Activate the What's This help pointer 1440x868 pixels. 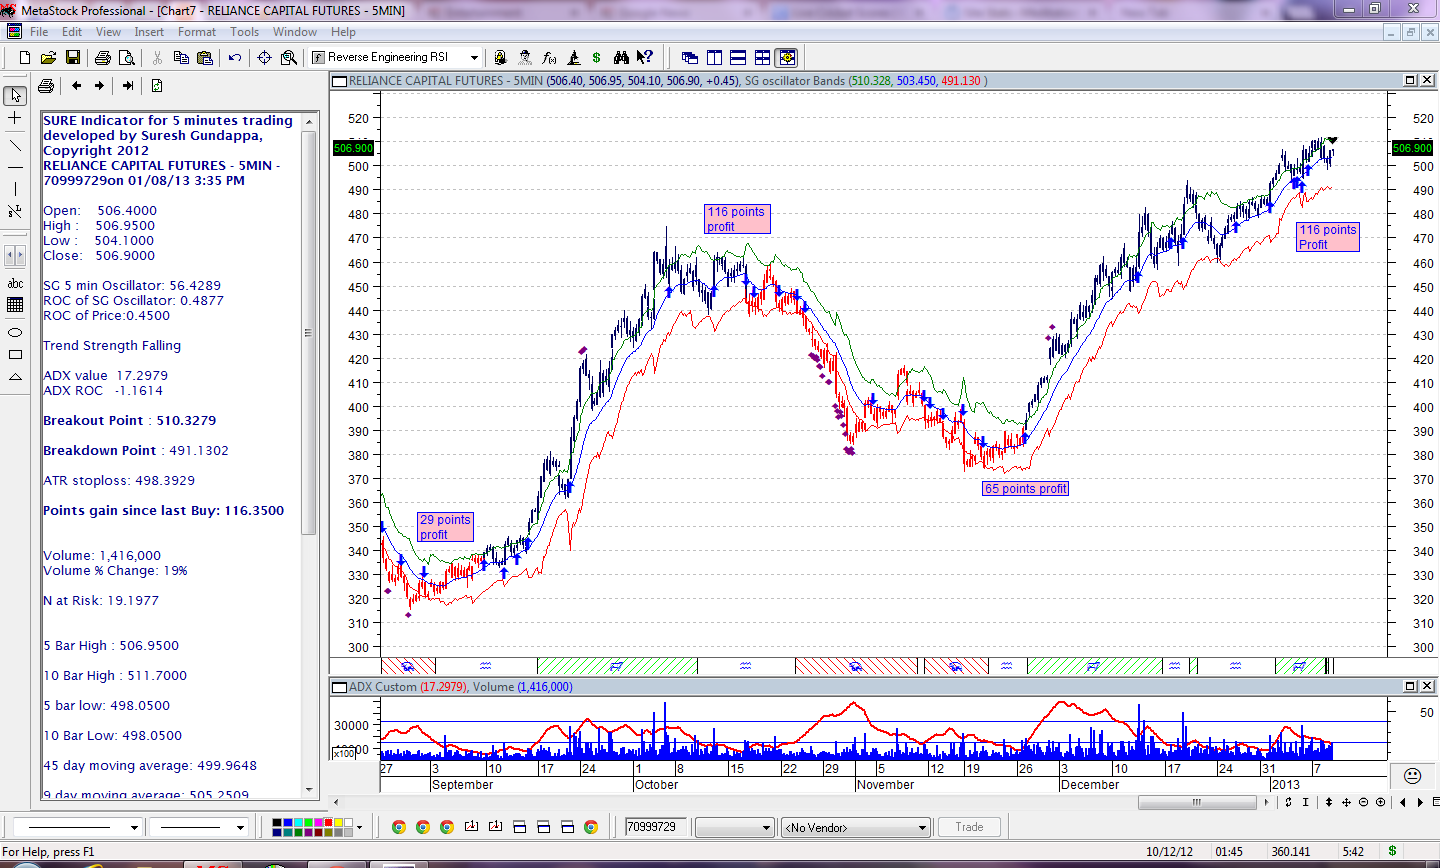tap(645, 57)
